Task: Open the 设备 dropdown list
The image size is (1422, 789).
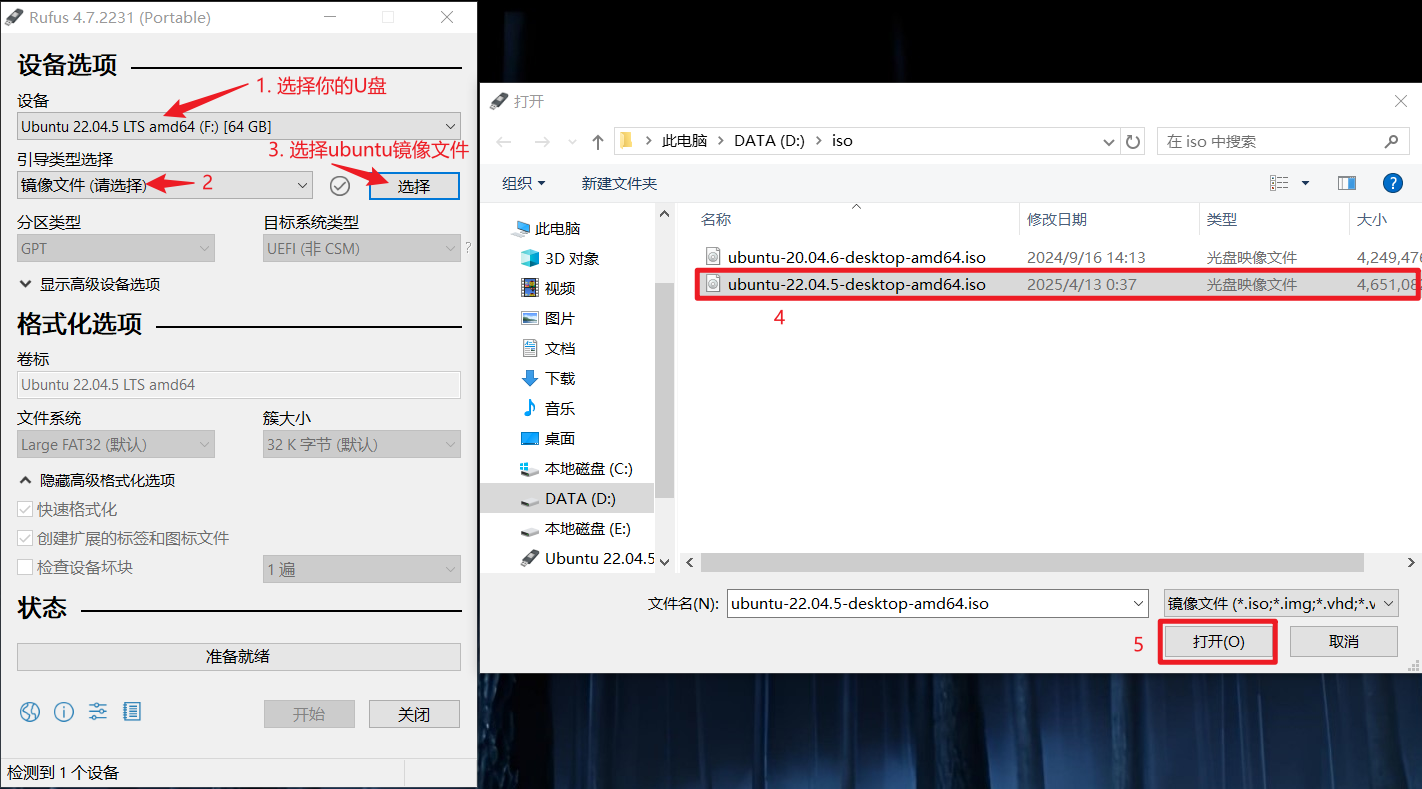Action: click(x=239, y=126)
